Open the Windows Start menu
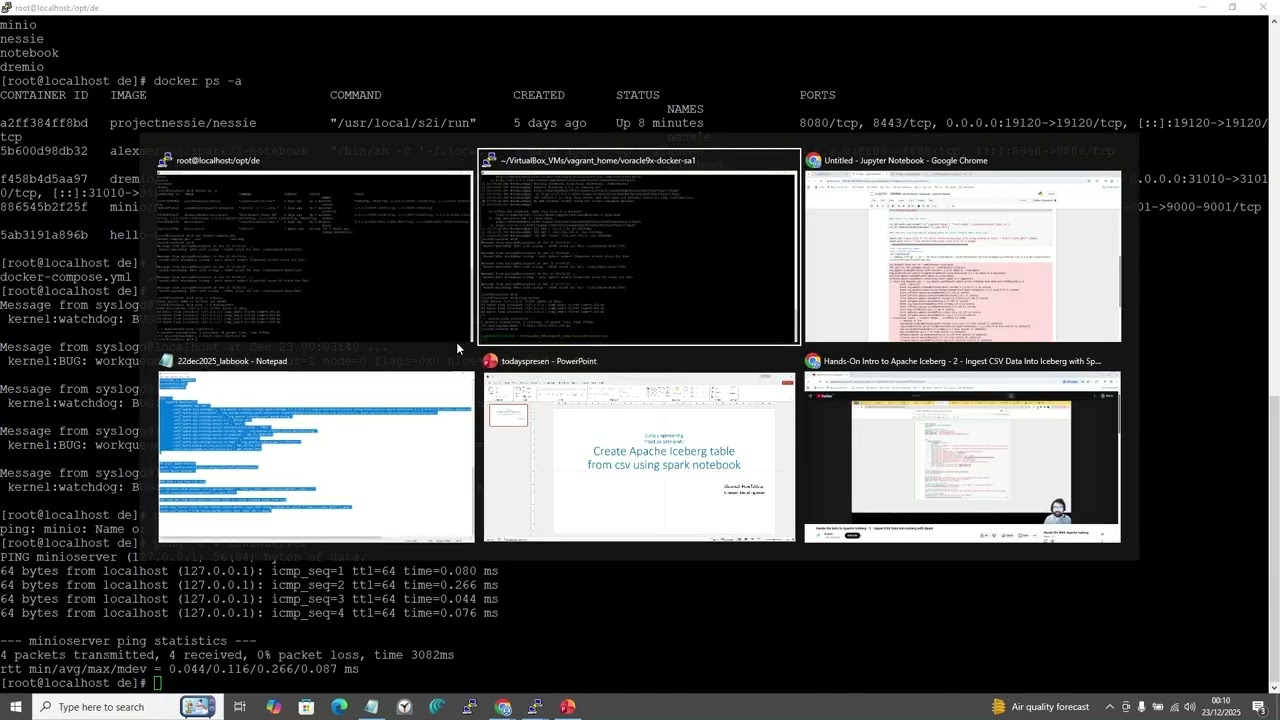 pos(16,707)
